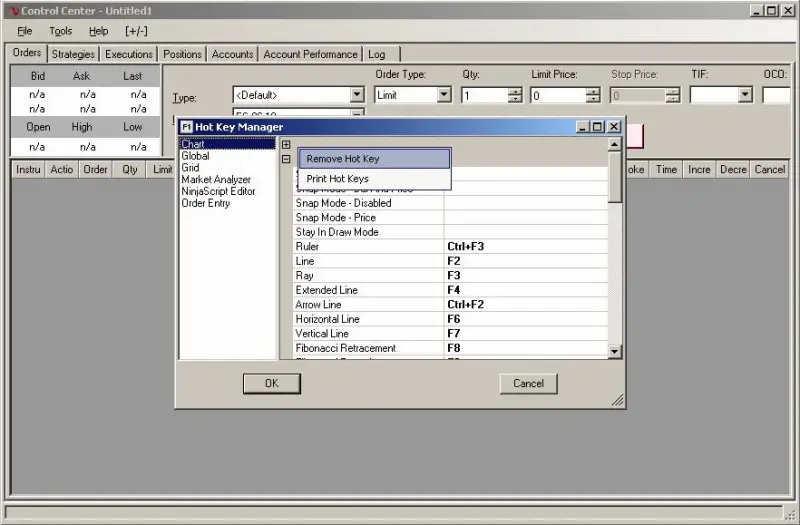This screenshot has height=525, width=800.
Task: Open the Tools menu
Action: point(60,31)
